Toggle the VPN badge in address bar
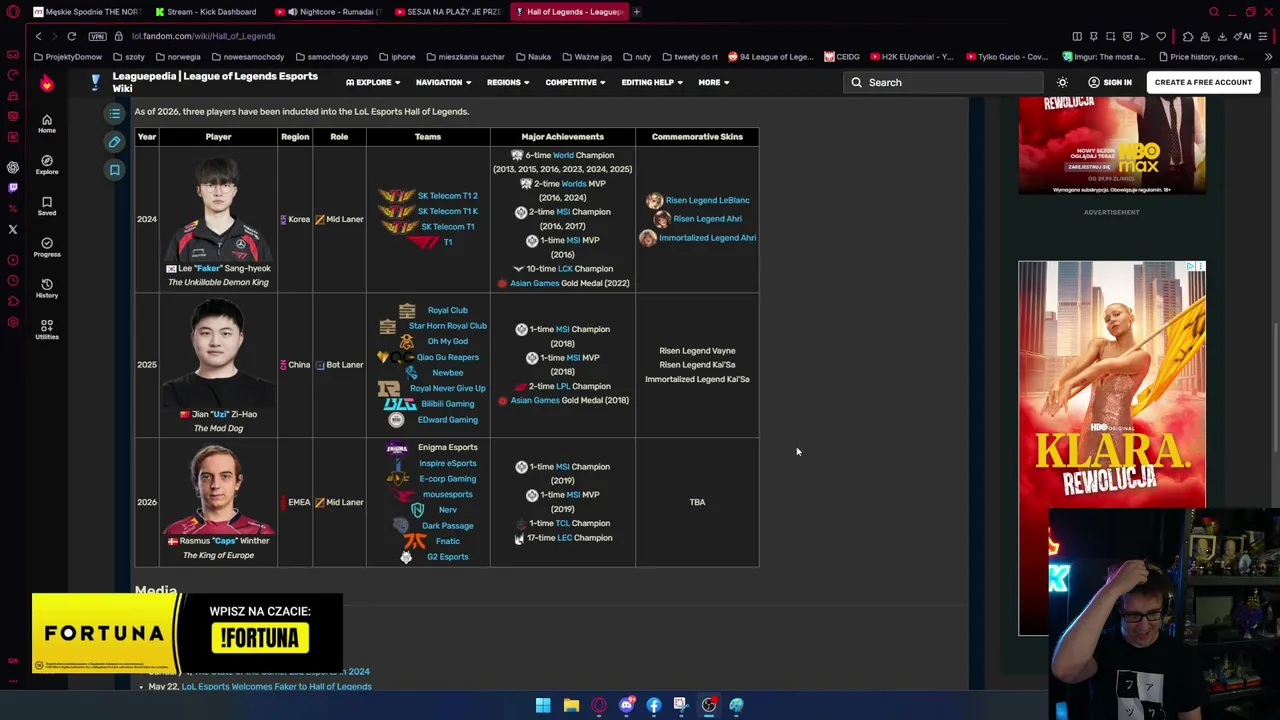This screenshot has height=720, width=1280. (x=97, y=36)
